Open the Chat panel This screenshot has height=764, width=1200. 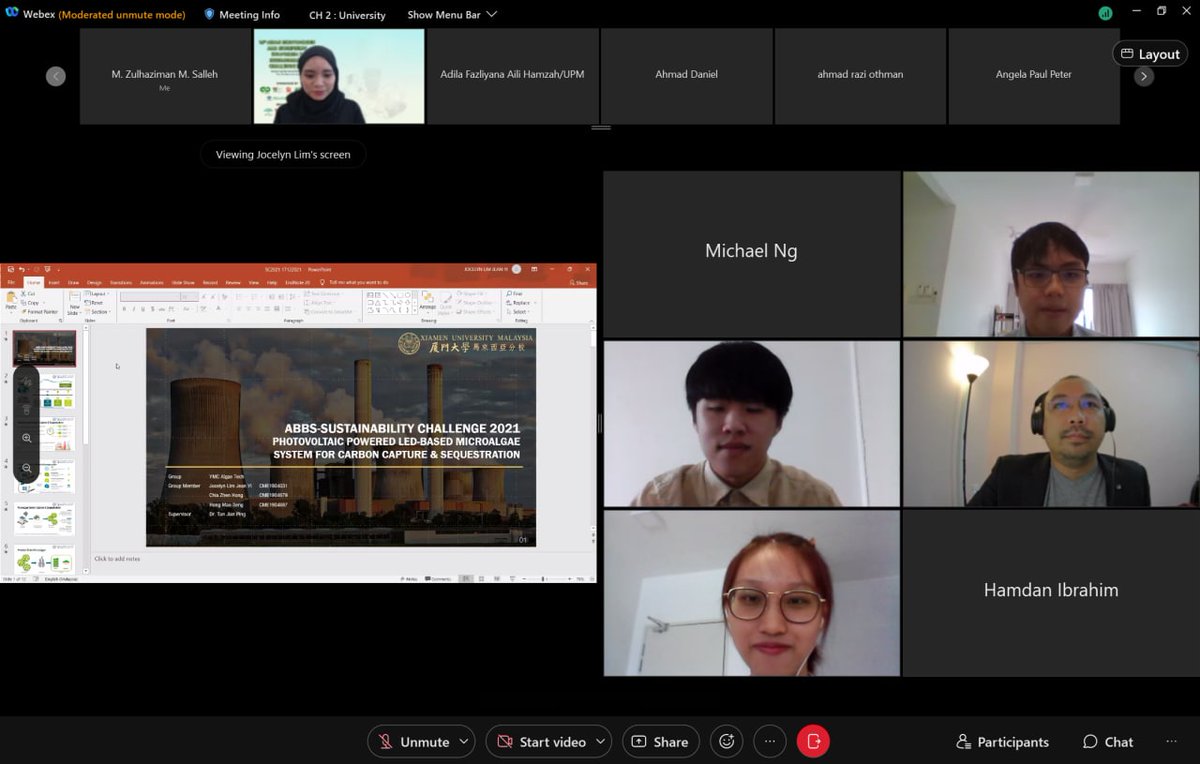[x=1108, y=741]
